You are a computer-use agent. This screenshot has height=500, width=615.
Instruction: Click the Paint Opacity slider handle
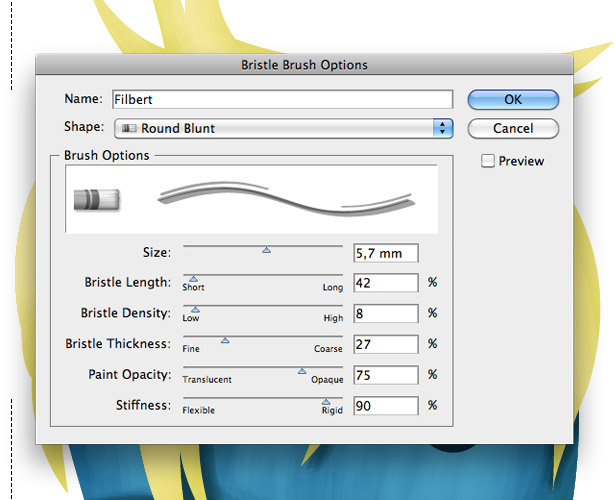302,371
